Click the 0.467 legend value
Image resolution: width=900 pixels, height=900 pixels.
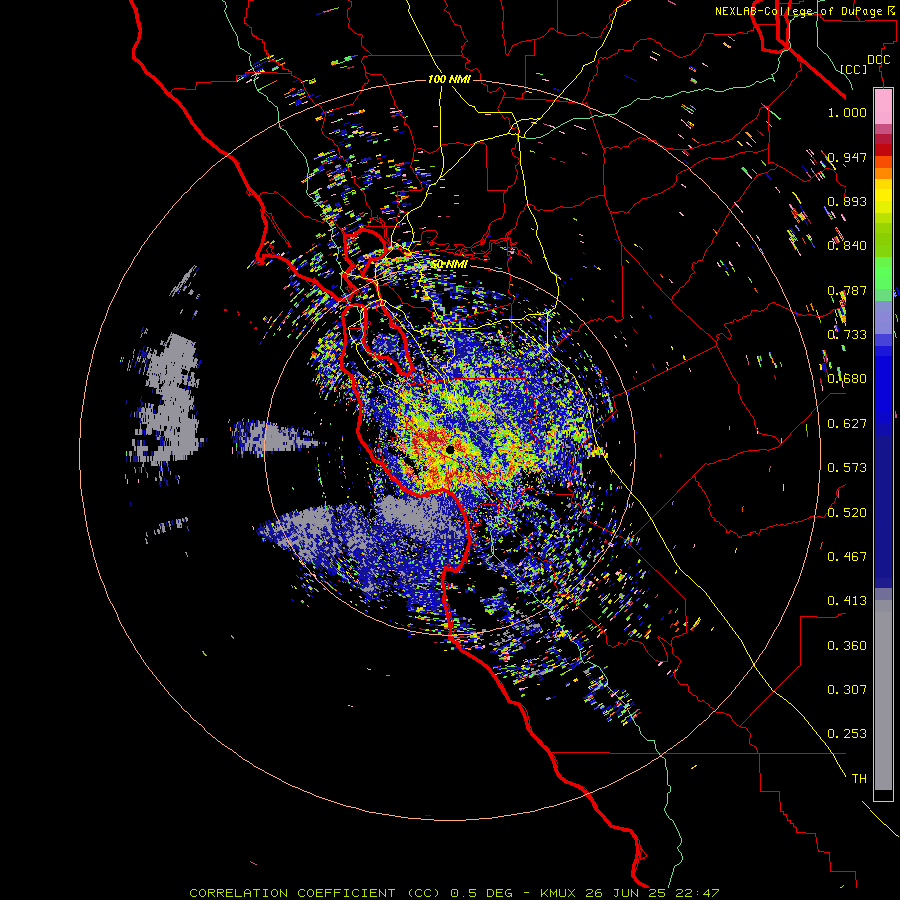click(x=847, y=556)
